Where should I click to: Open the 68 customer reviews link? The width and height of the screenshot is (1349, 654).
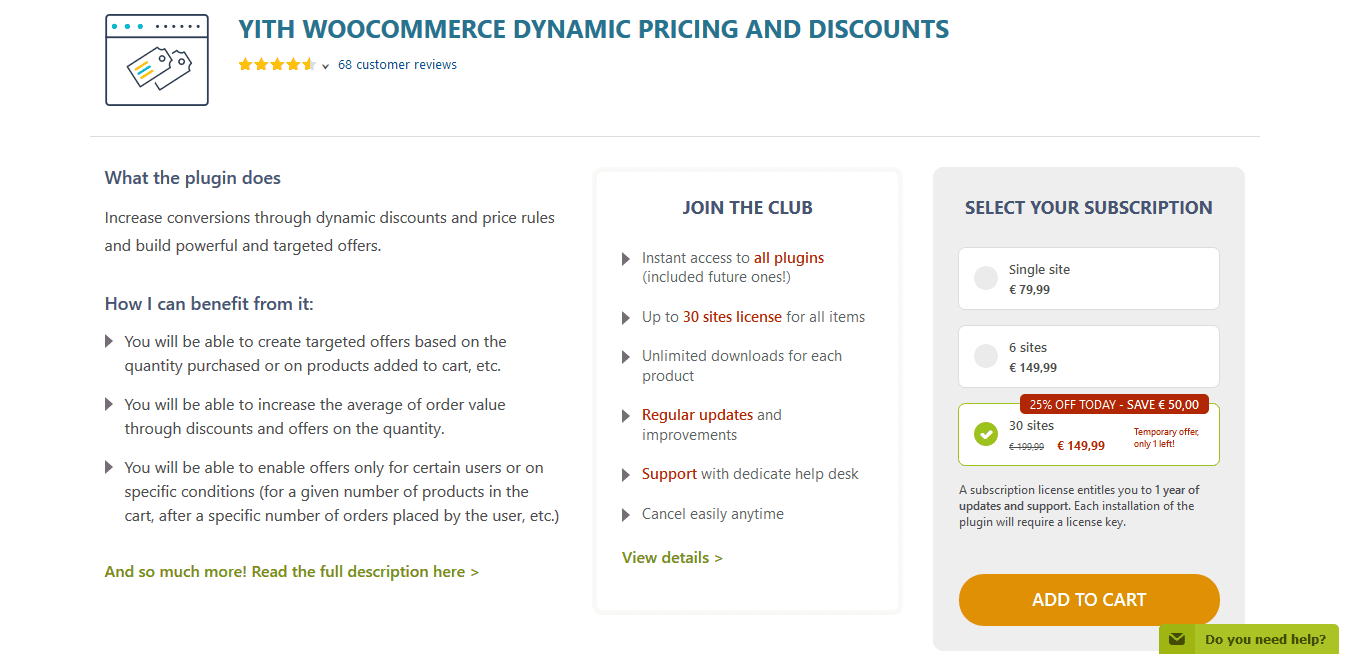click(397, 65)
